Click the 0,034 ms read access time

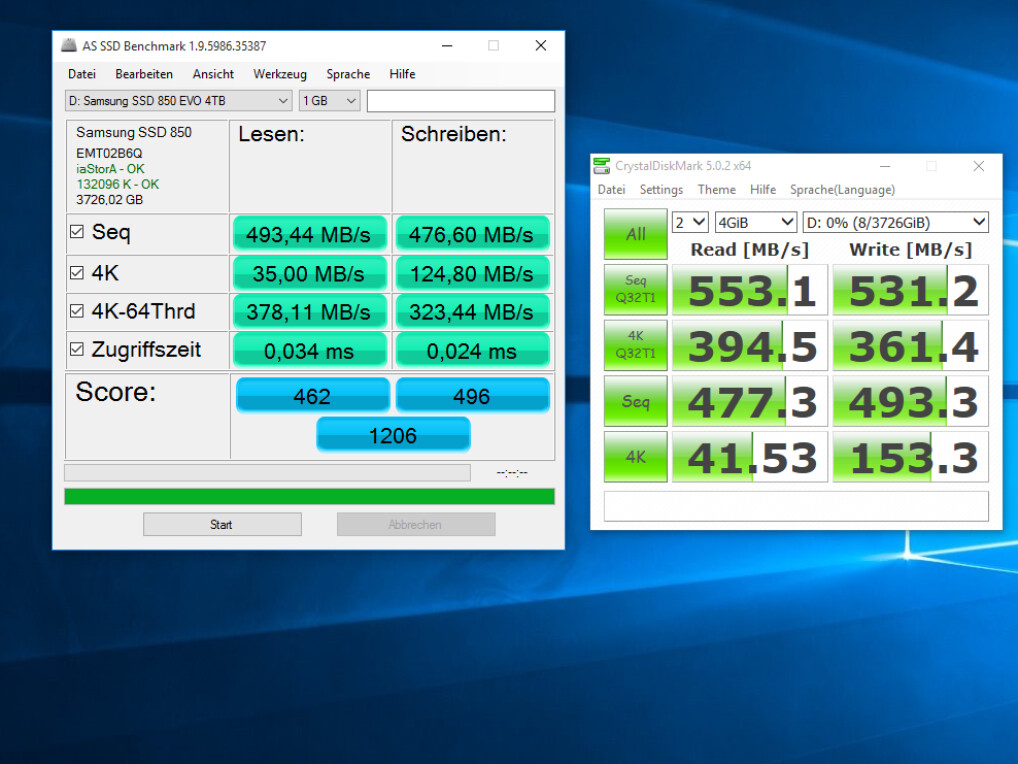[x=309, y=351]
